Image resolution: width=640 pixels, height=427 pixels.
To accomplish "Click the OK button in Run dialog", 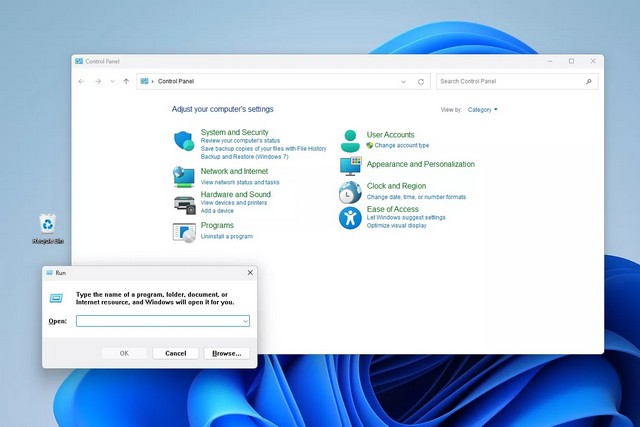I will (x=124, y=354).
